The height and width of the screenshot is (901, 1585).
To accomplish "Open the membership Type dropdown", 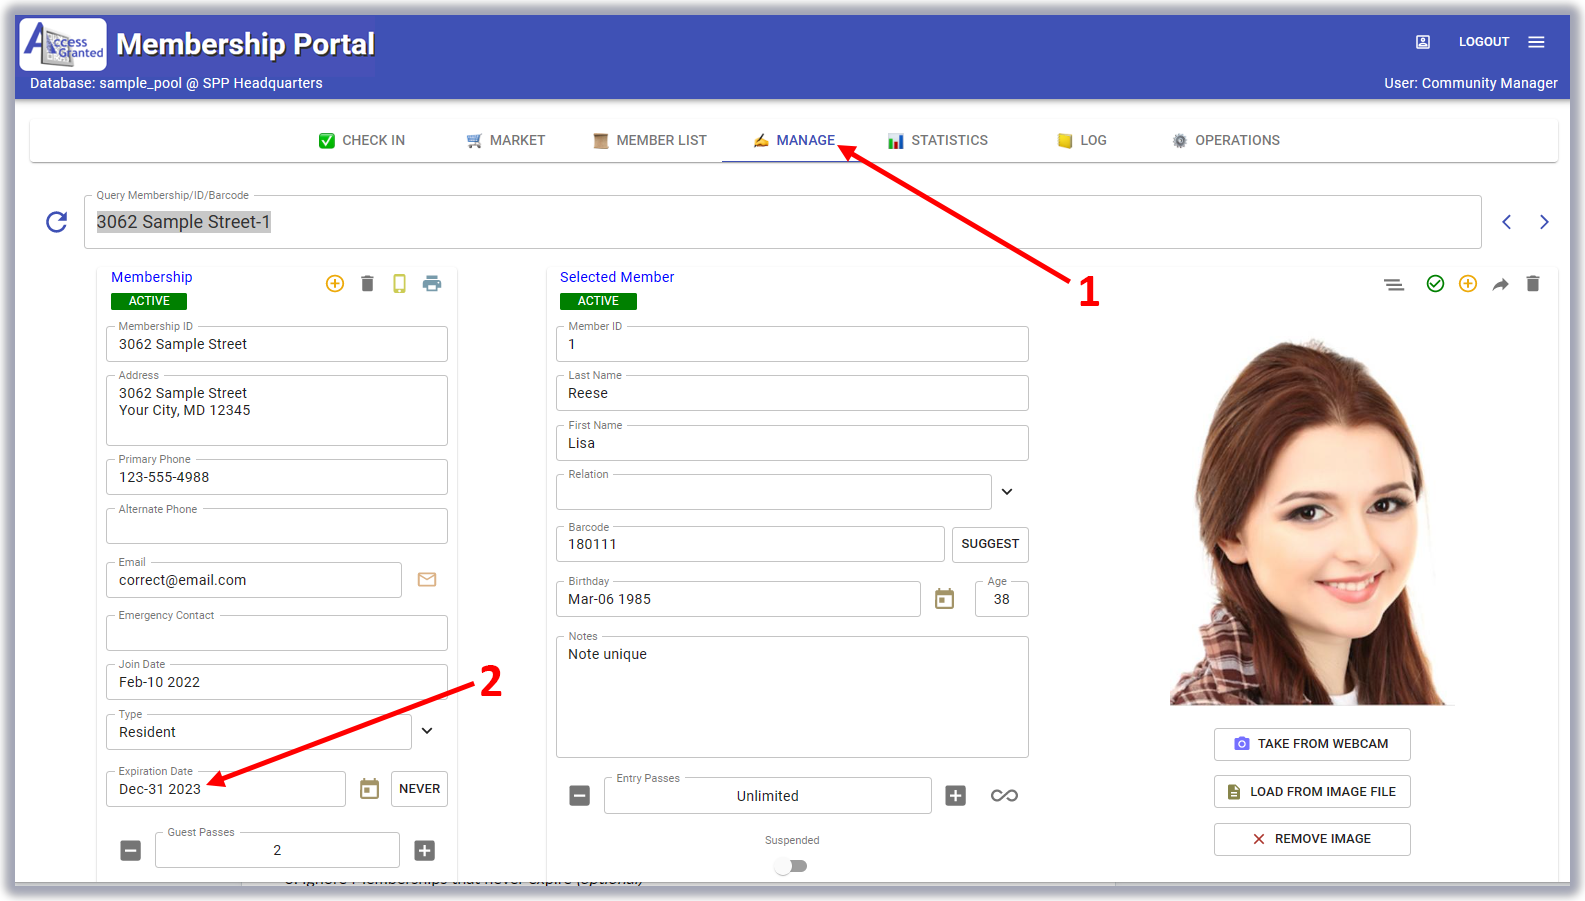I will click(427, 731).
